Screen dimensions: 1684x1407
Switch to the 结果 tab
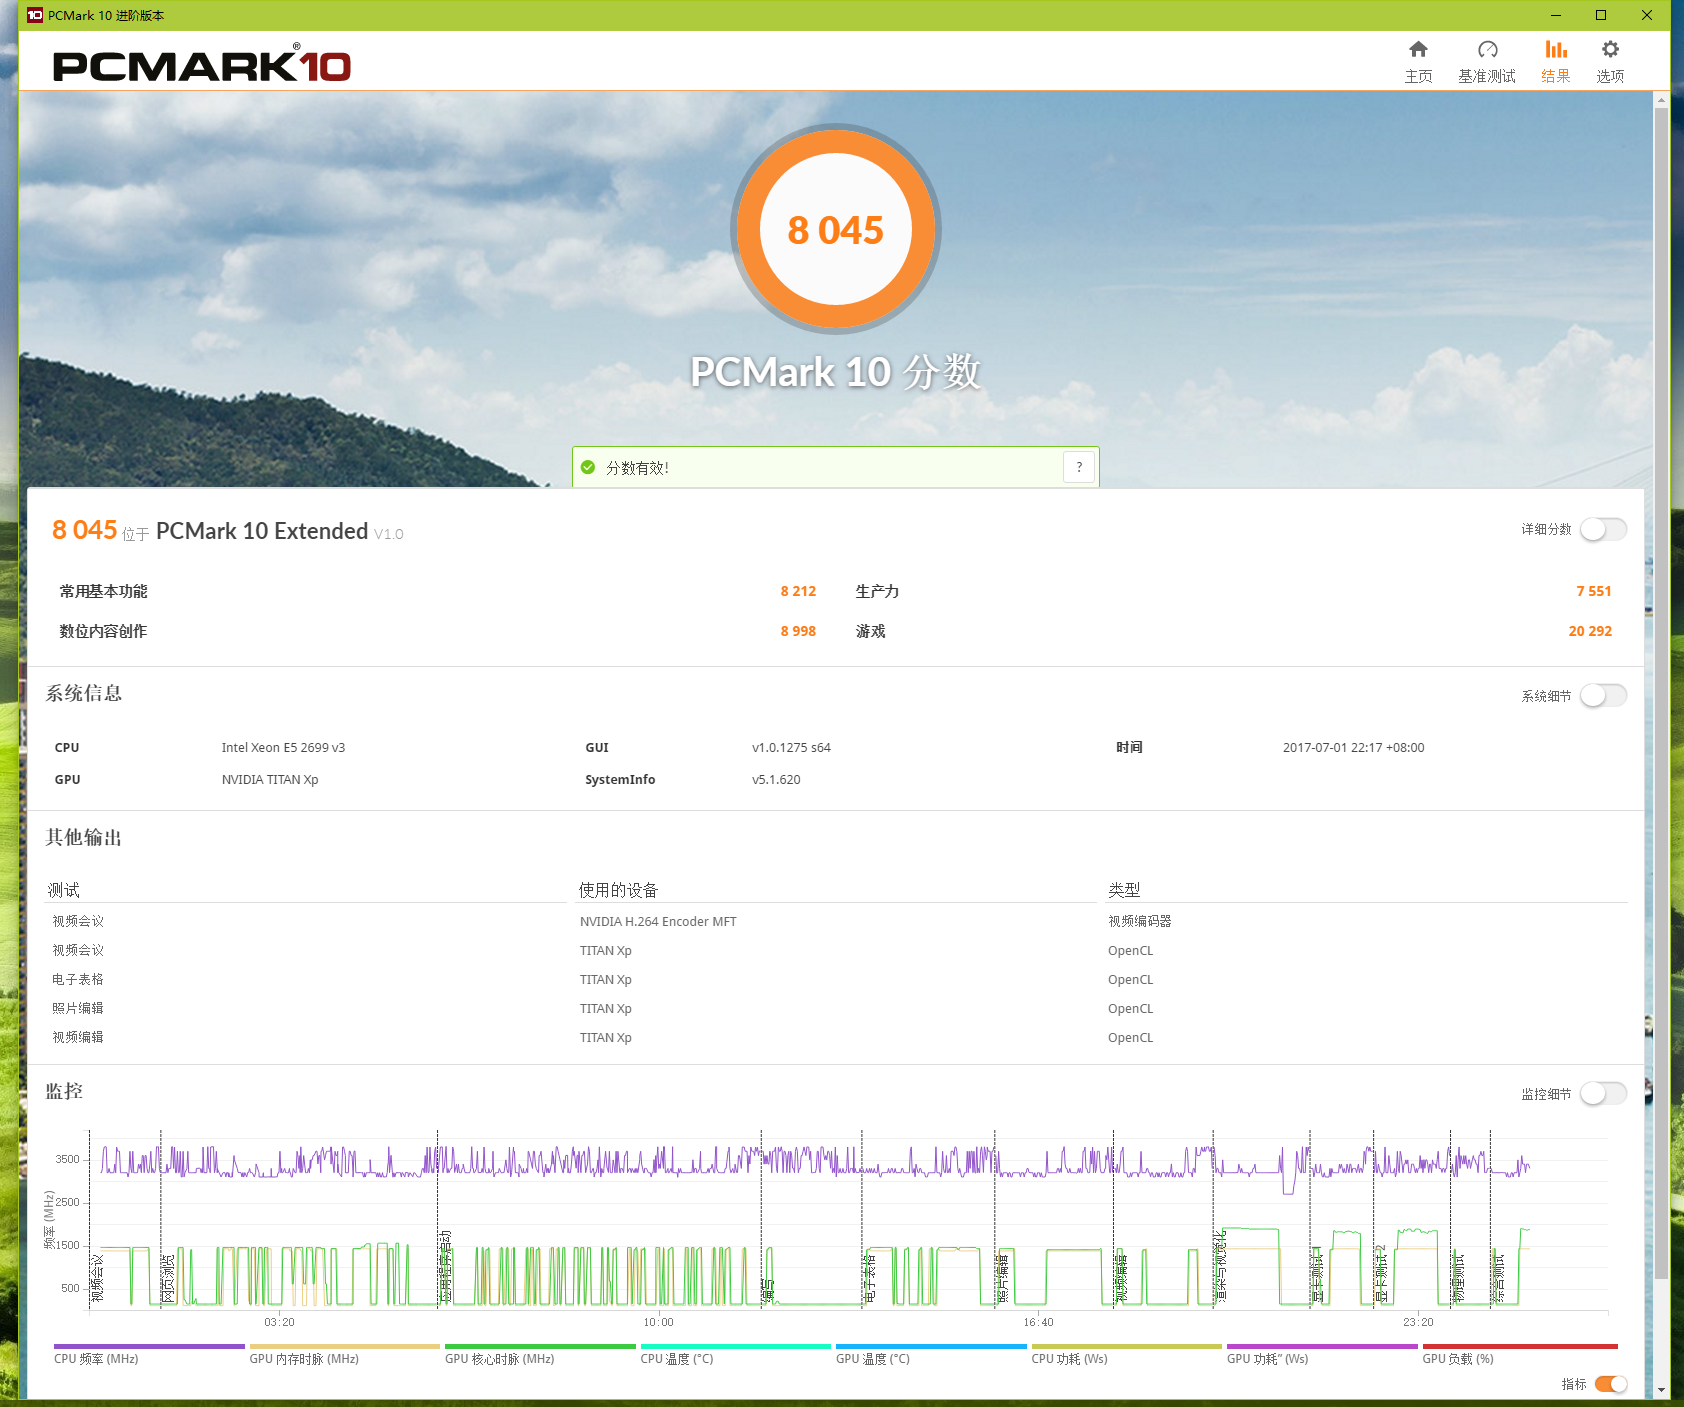click(1556, 60)
